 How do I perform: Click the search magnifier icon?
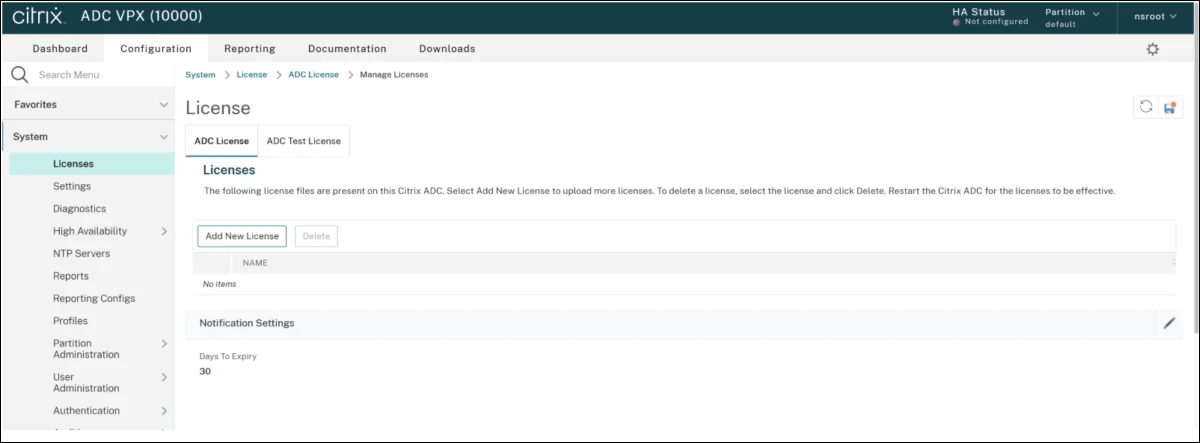point(19,75)
